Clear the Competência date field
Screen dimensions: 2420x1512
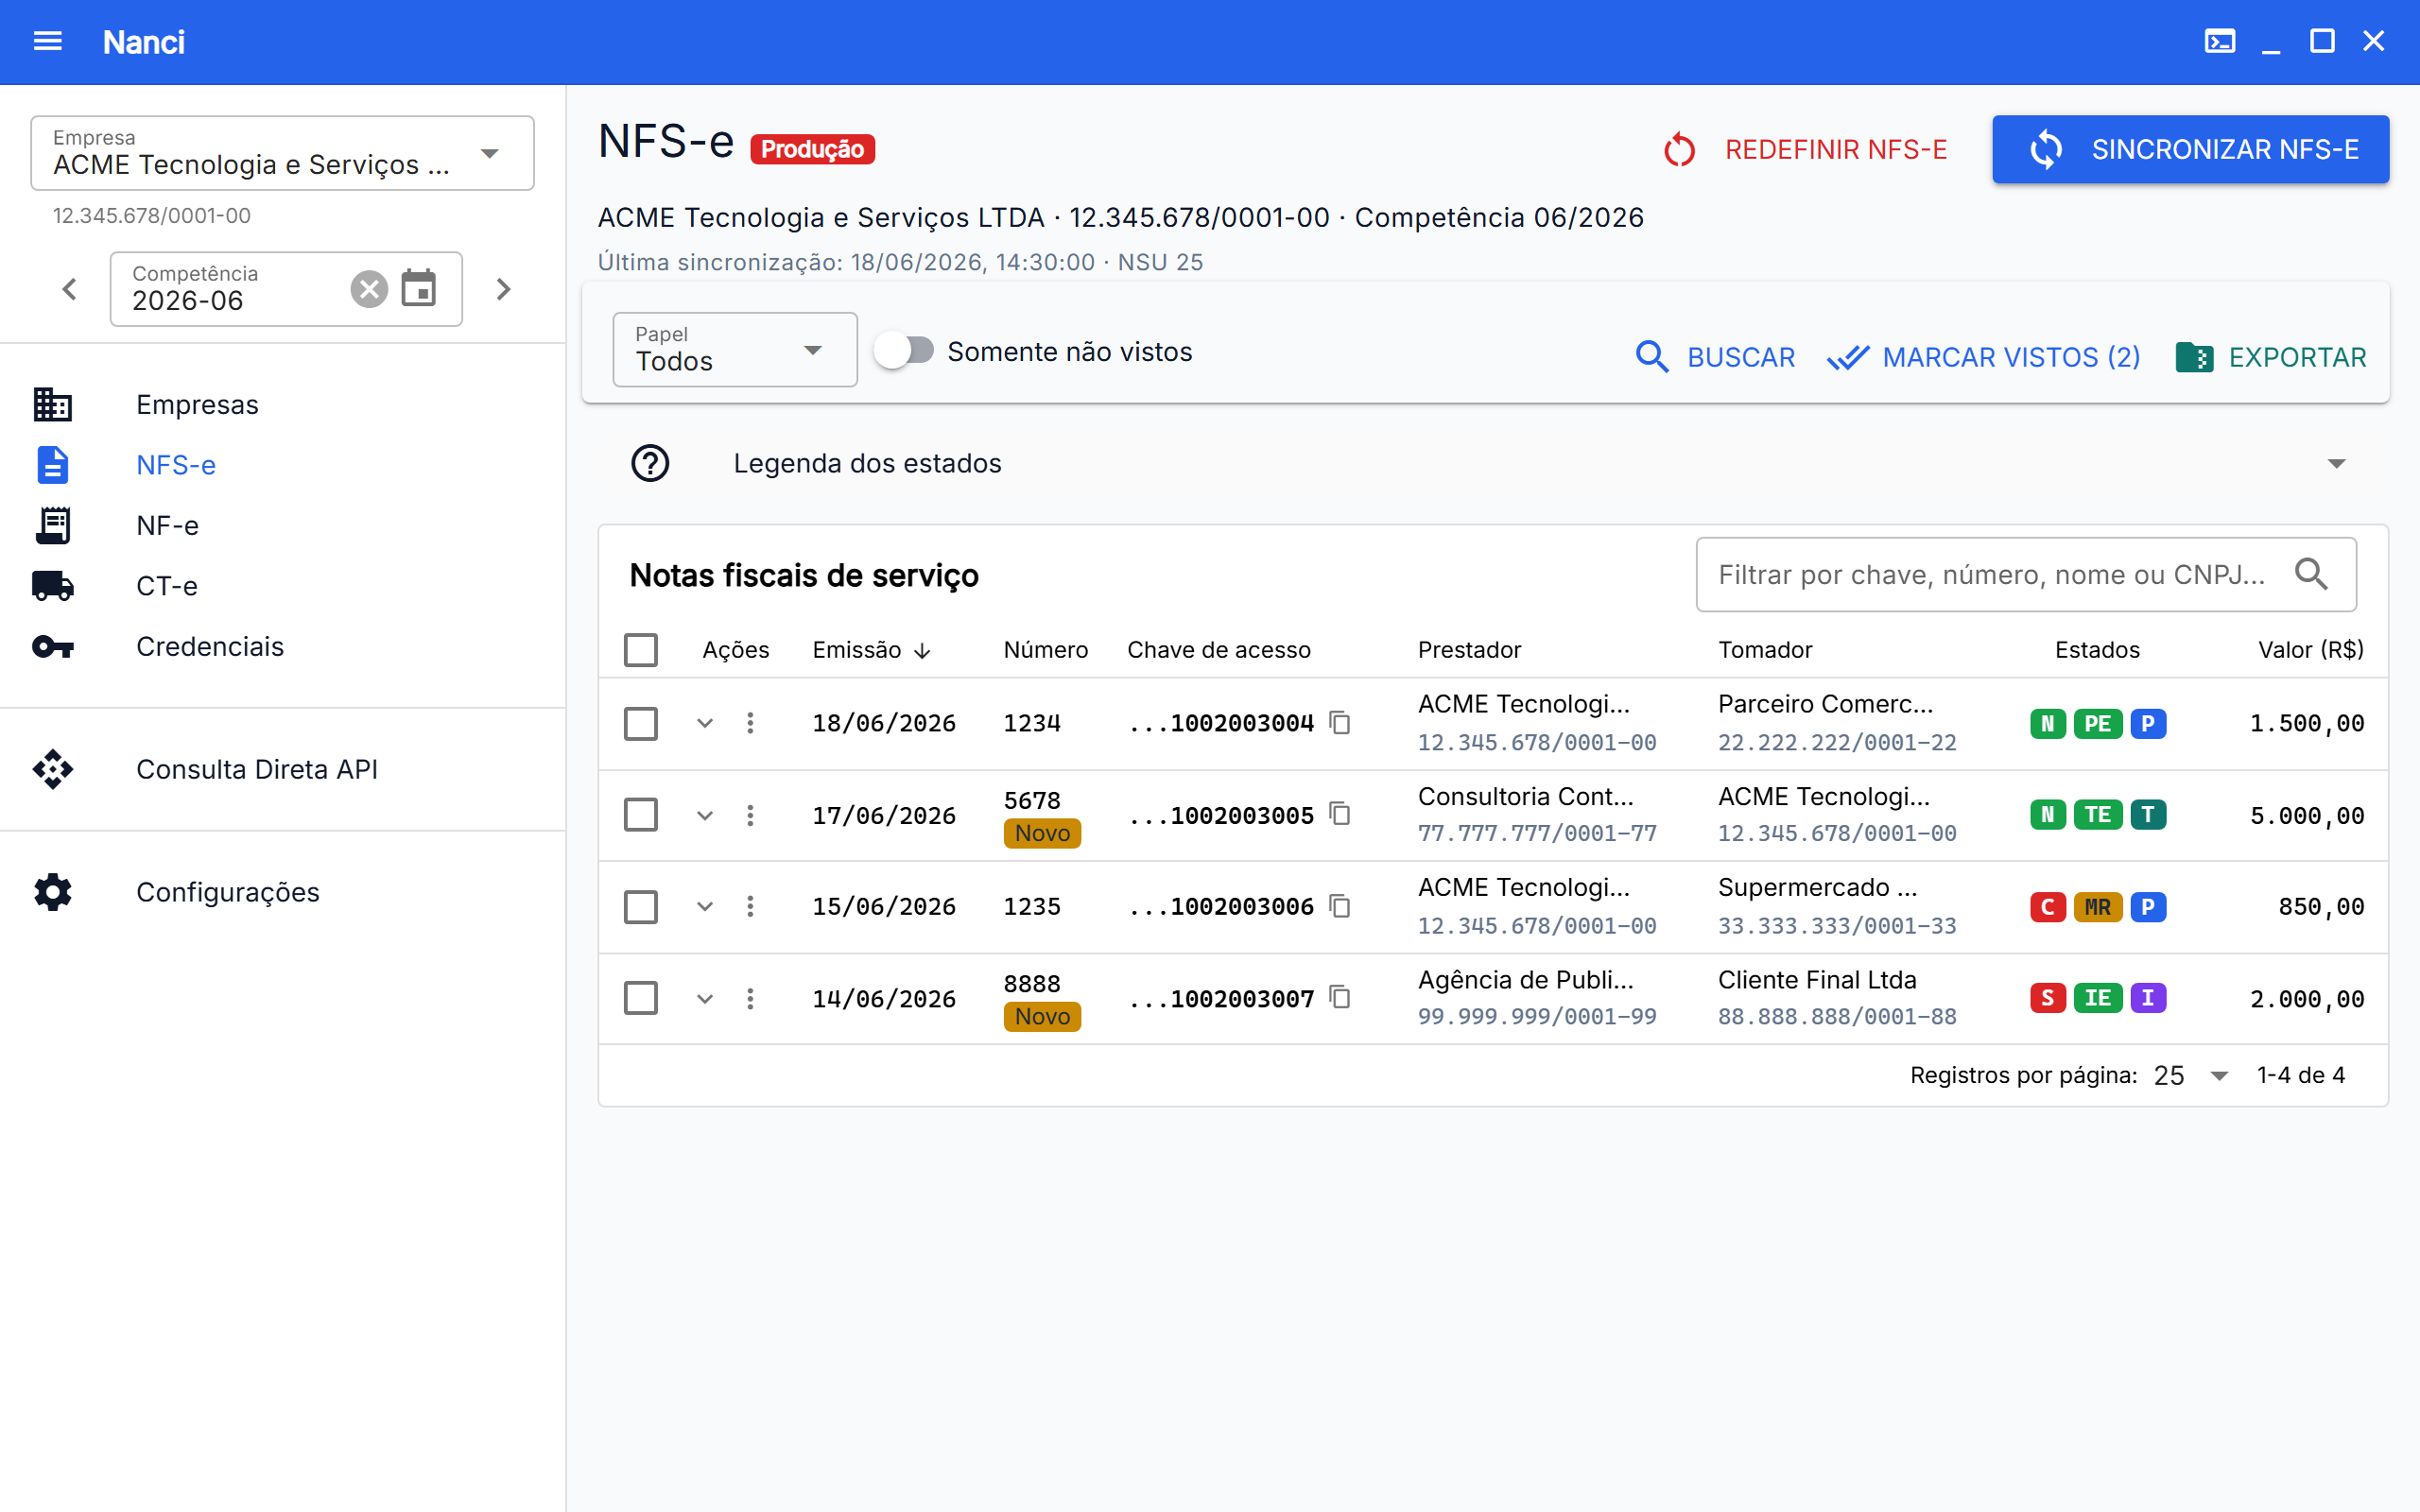pyautogui.click(x=369, y=289)
